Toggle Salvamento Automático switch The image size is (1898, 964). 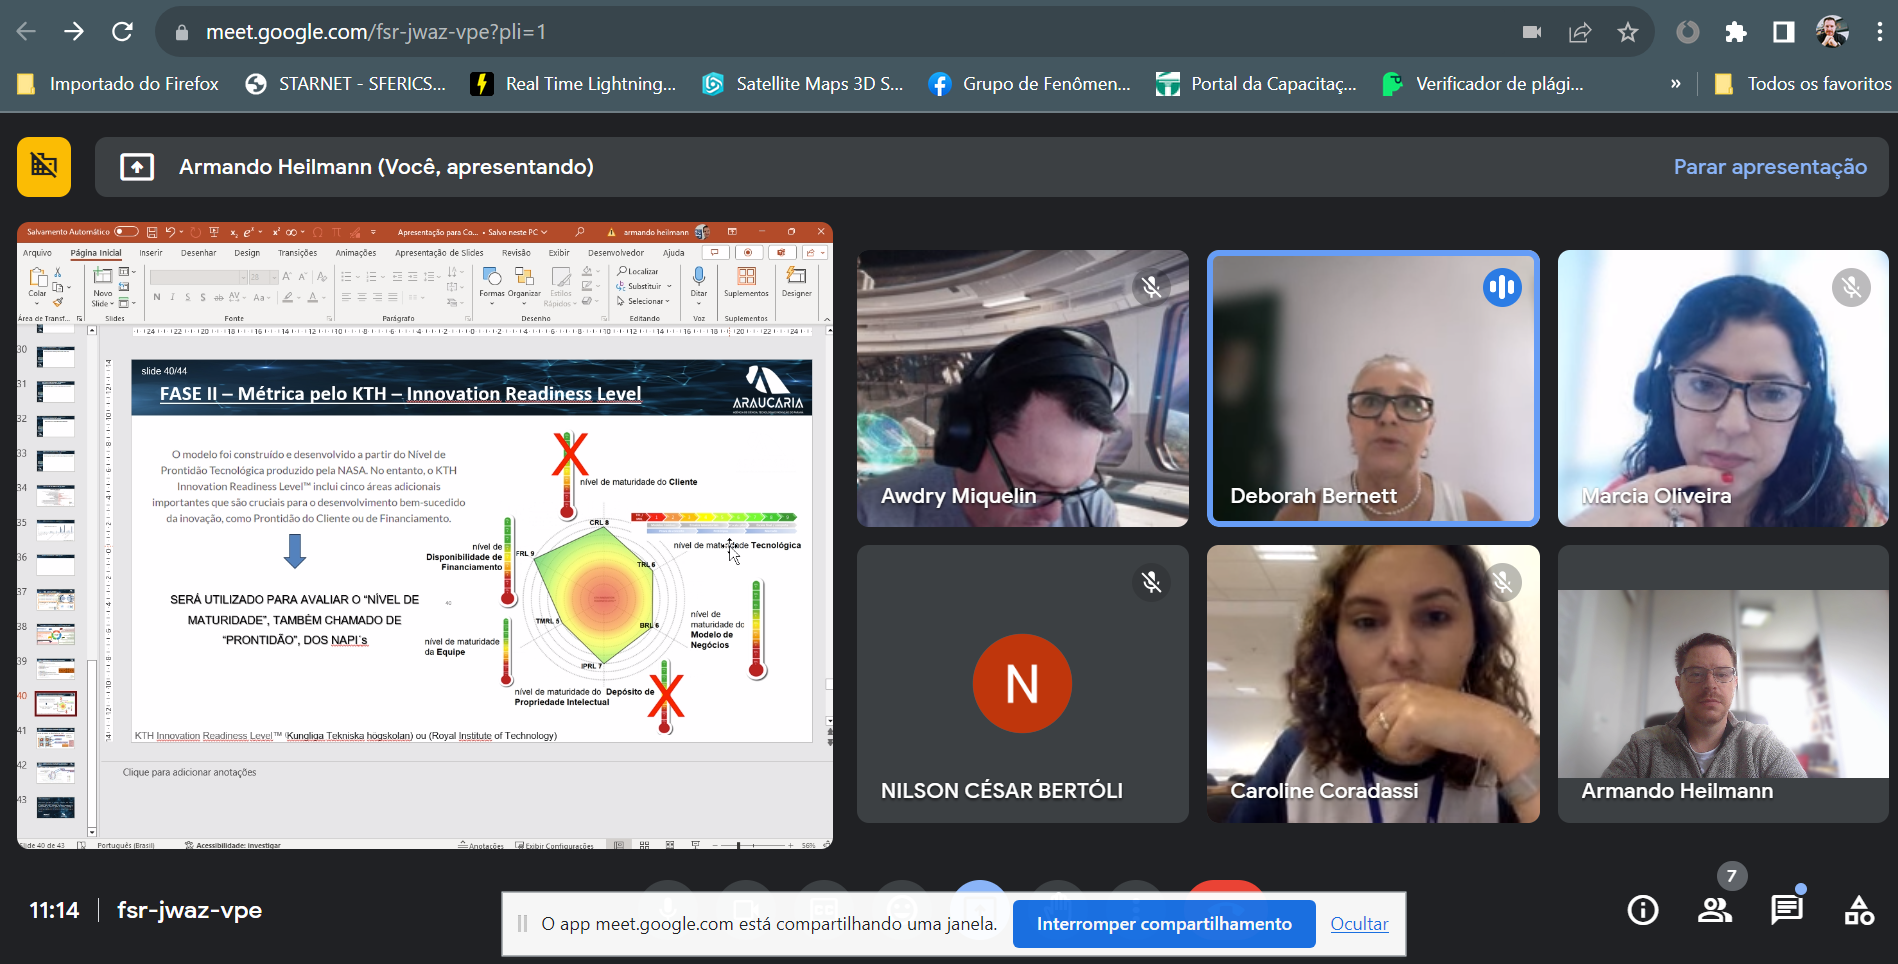coord(126,232)
